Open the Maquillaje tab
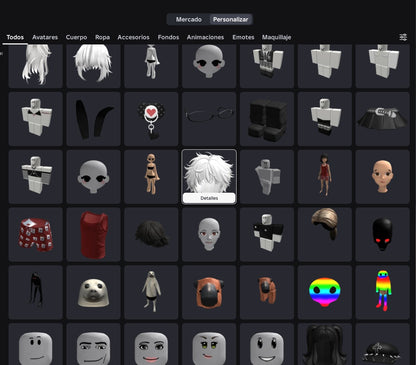 tap(277, 37)
